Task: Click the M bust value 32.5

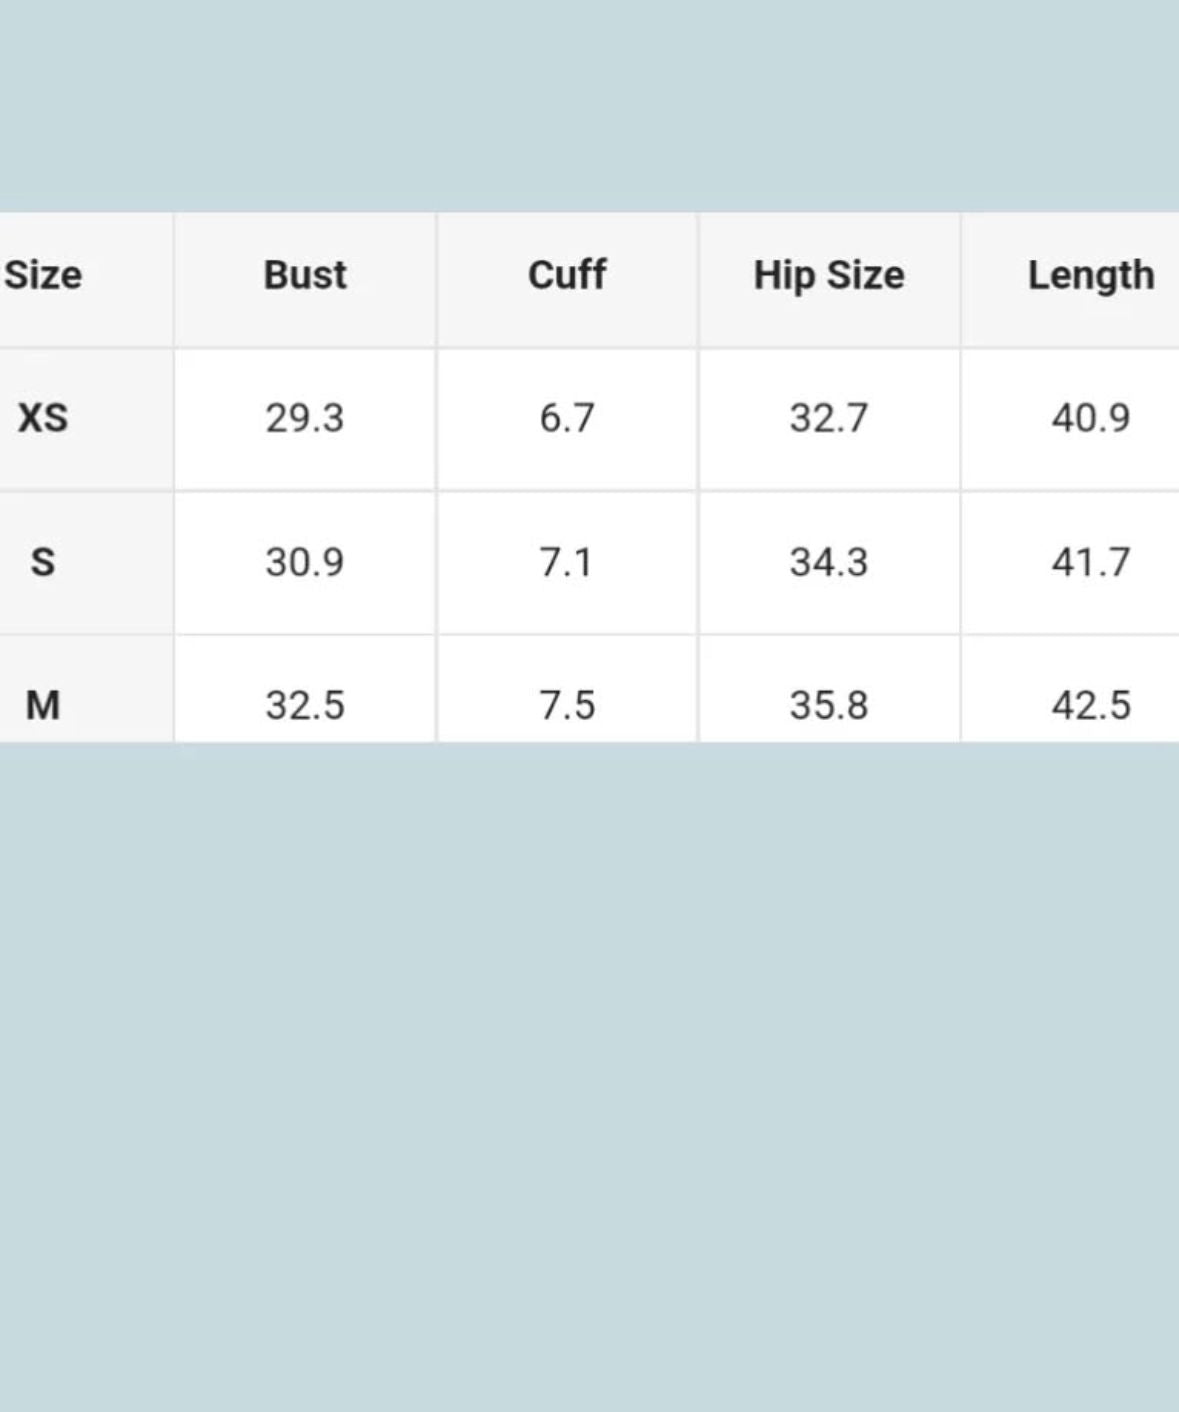Action: click(305, 705)
